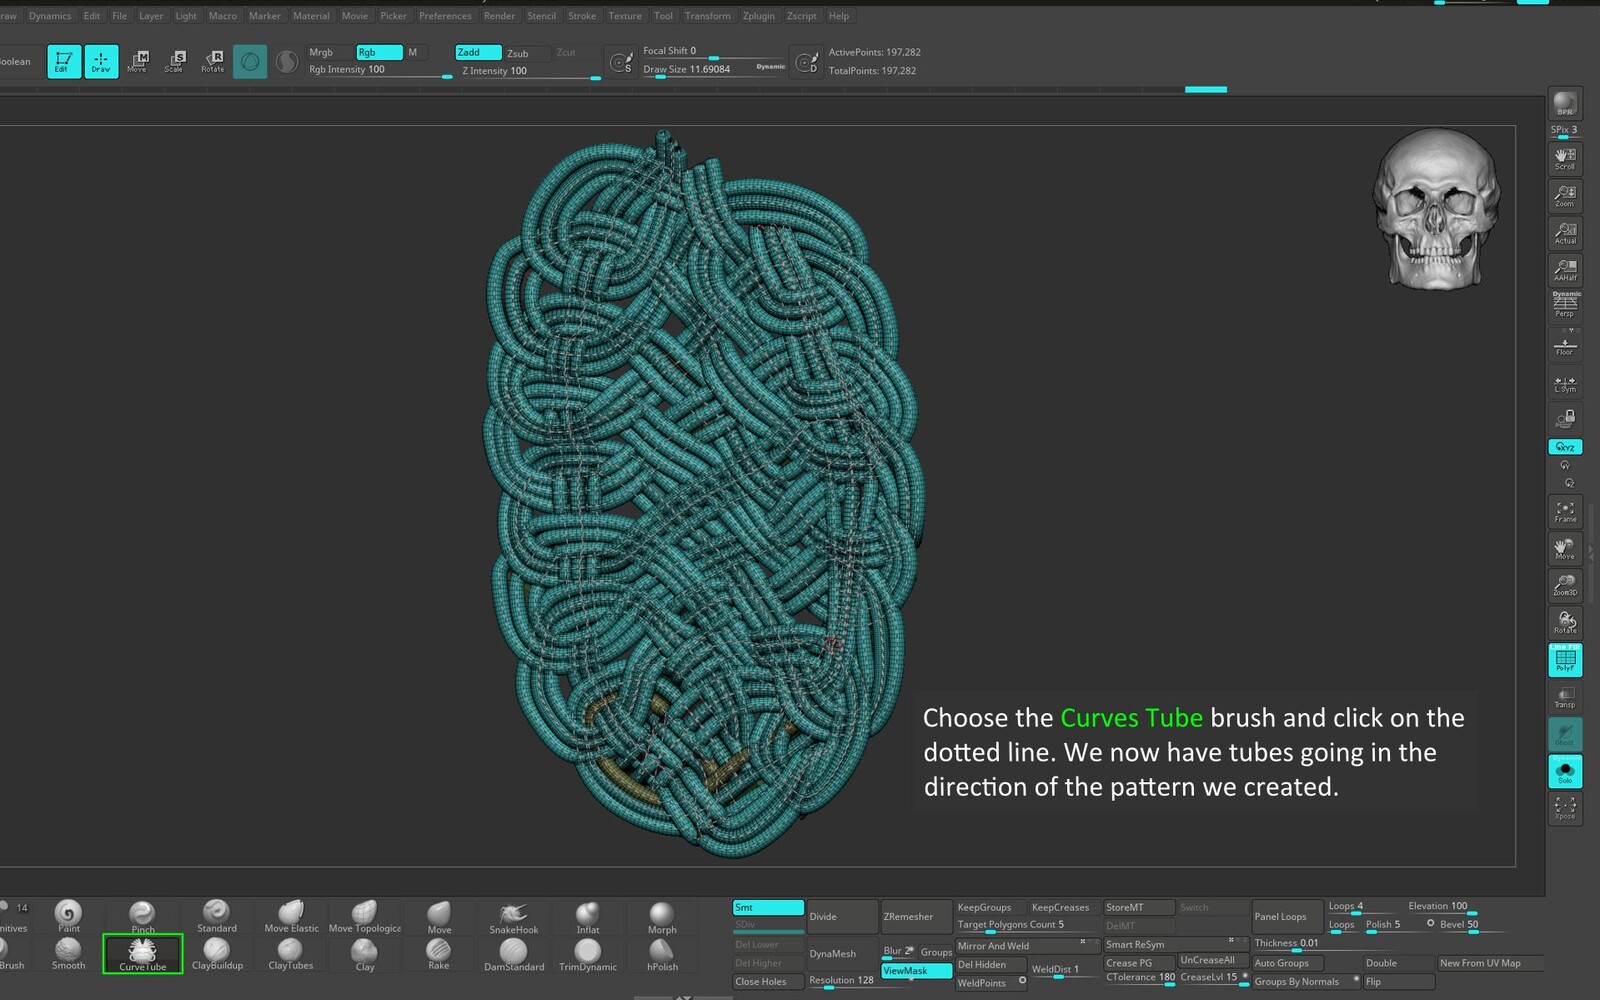
Task: Choose the DamStandard brush
Action: (x=513, y=953)
